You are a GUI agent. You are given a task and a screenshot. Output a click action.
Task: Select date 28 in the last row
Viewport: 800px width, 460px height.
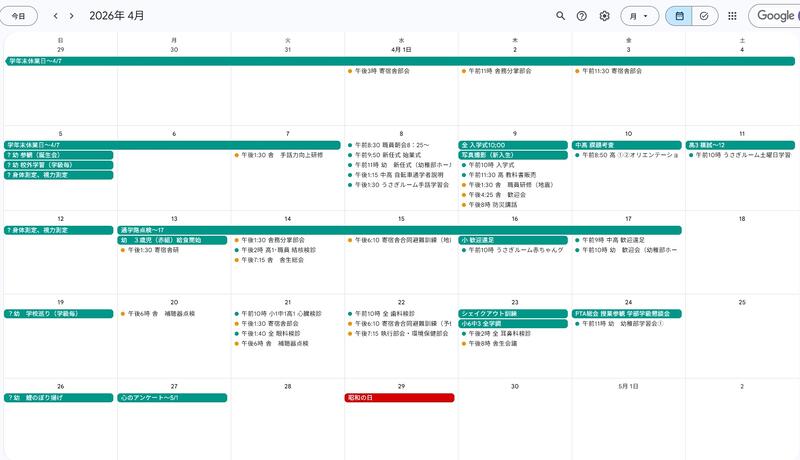(x=288, y=386)
